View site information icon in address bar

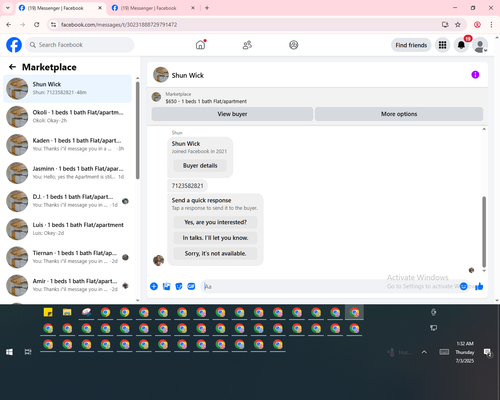[53, 25]
